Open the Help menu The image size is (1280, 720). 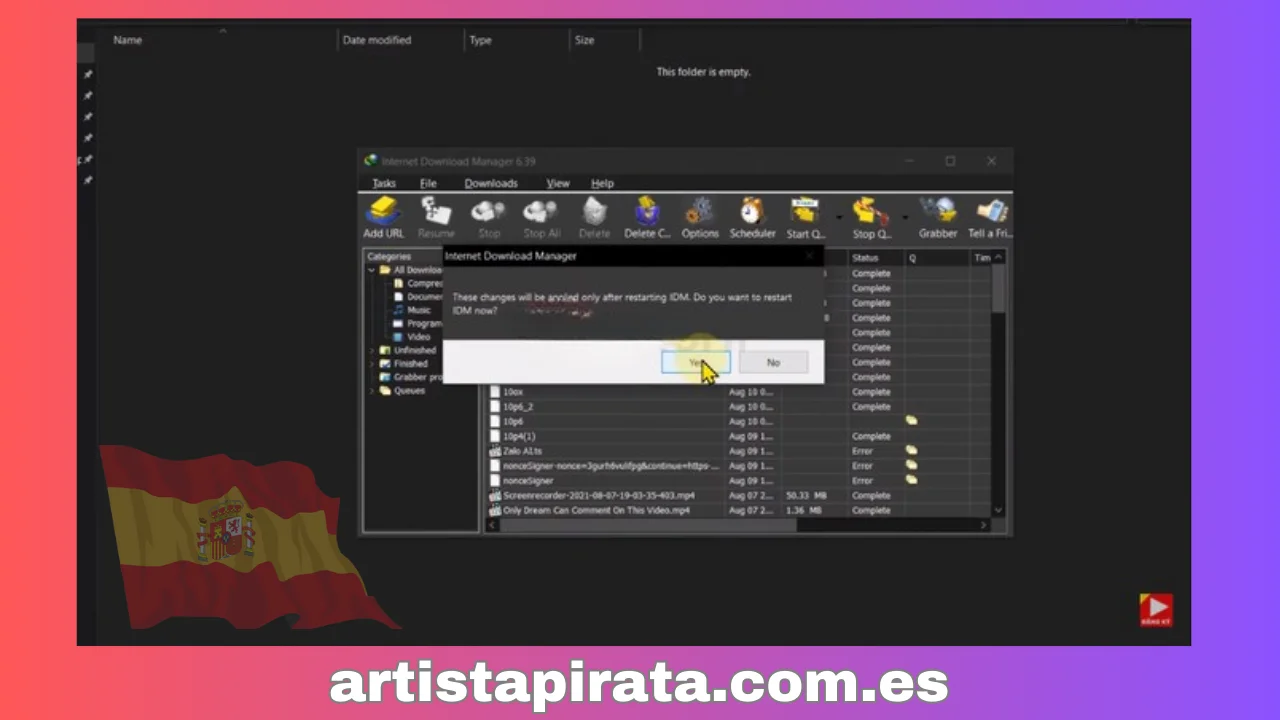(602, 183)
